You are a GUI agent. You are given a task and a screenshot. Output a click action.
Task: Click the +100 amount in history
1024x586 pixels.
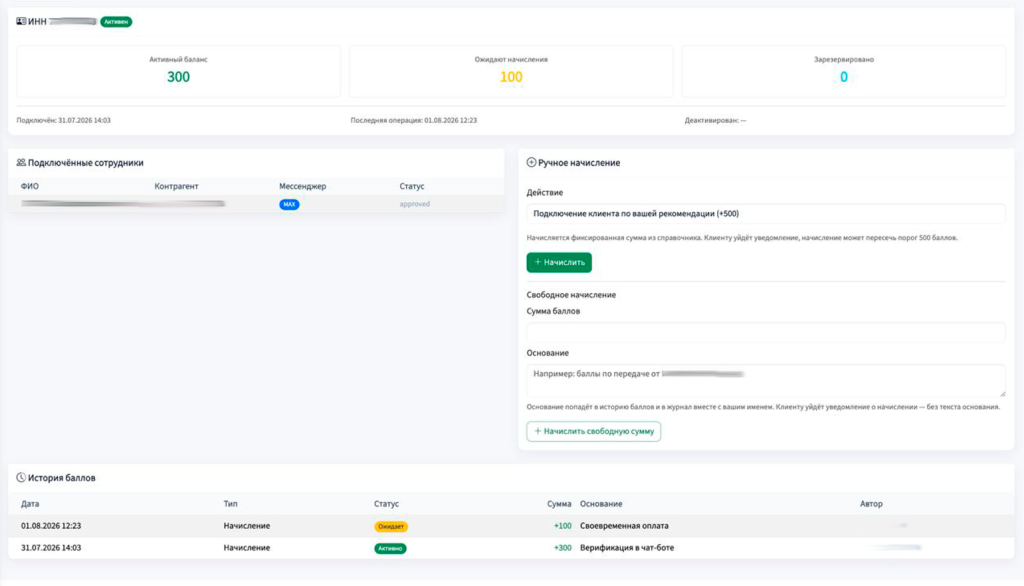click(x=562, y=526)
